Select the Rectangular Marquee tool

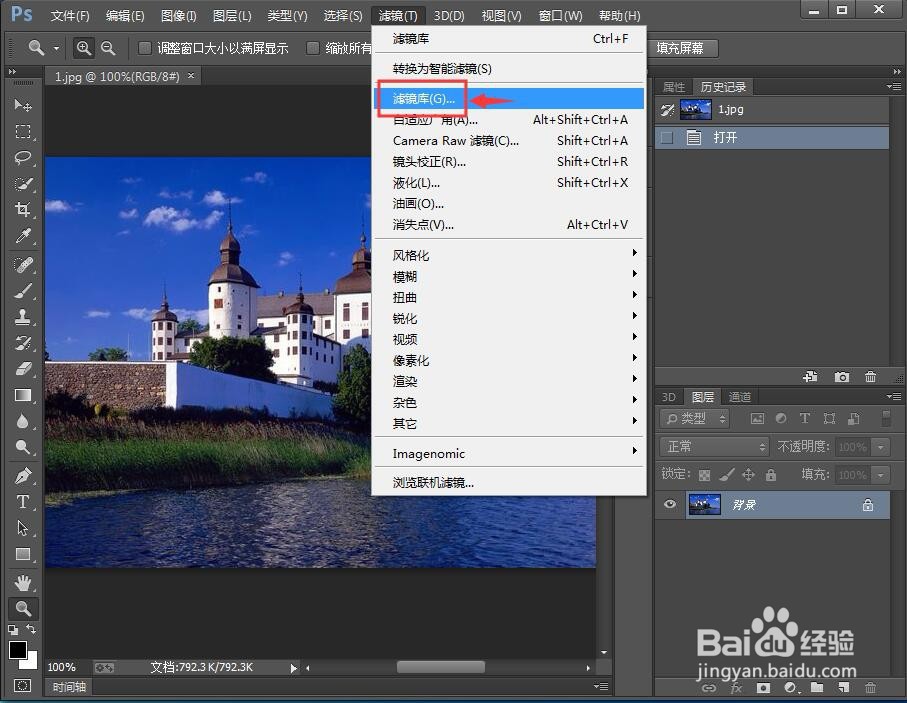(23, 131)
